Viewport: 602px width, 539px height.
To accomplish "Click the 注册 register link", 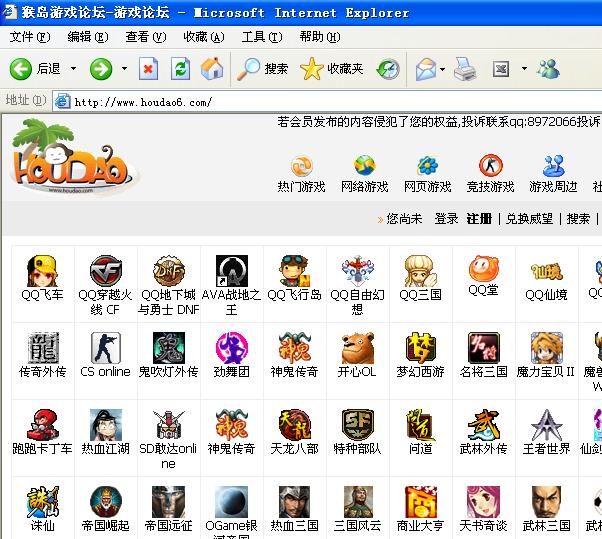I will (x=479, y=219).
